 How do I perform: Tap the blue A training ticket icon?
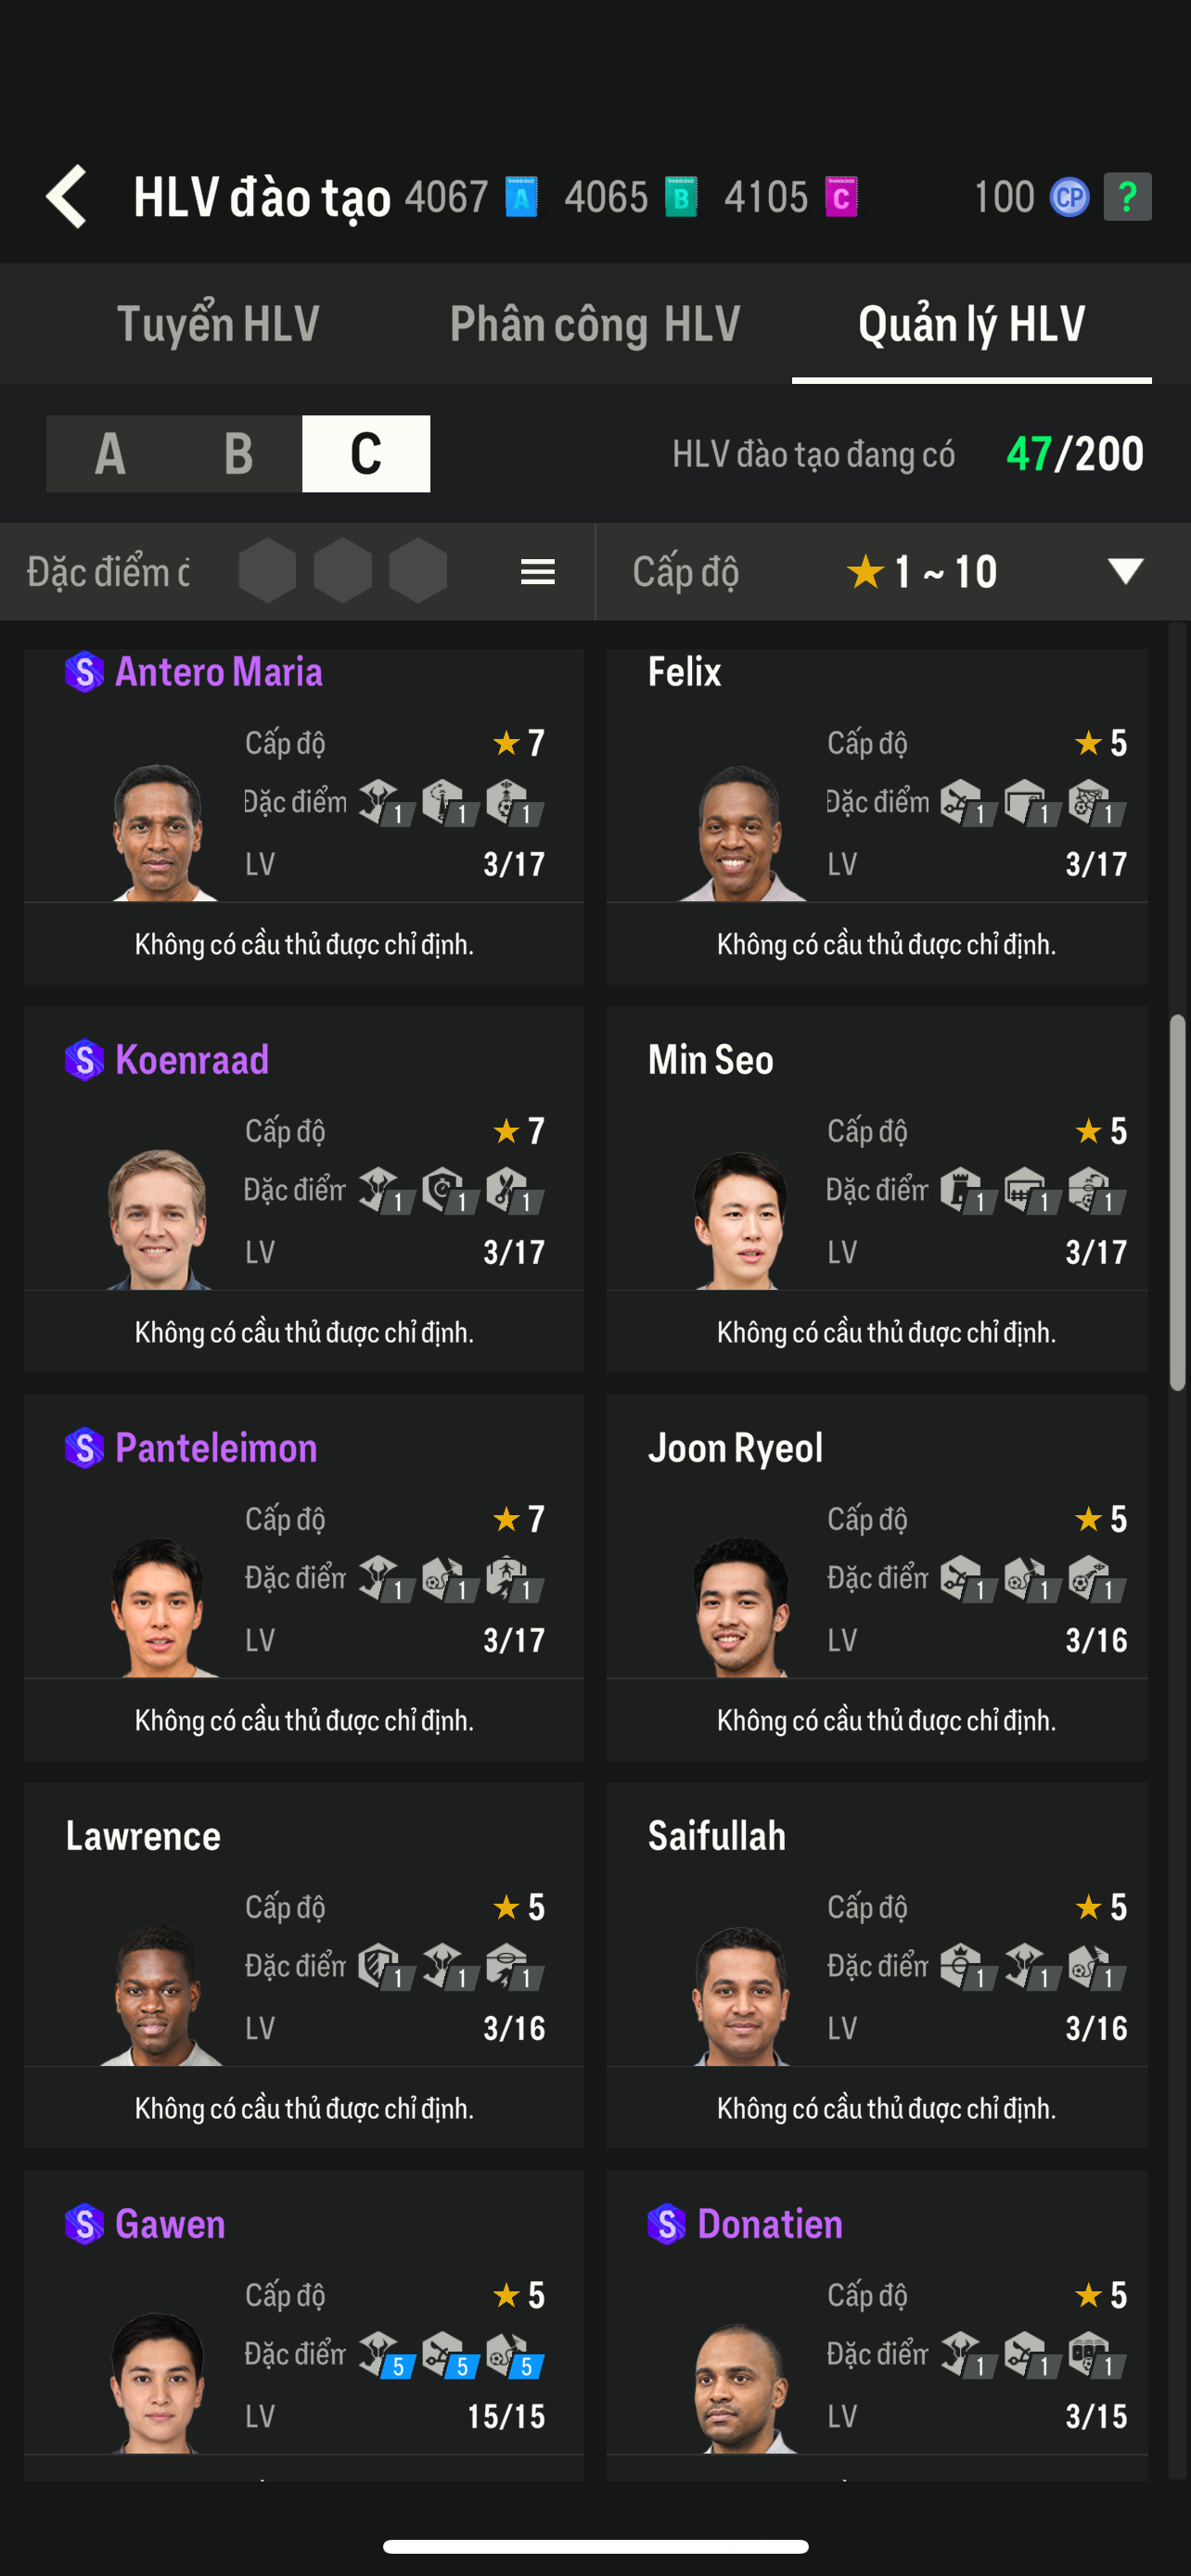[x=521, y=197]
